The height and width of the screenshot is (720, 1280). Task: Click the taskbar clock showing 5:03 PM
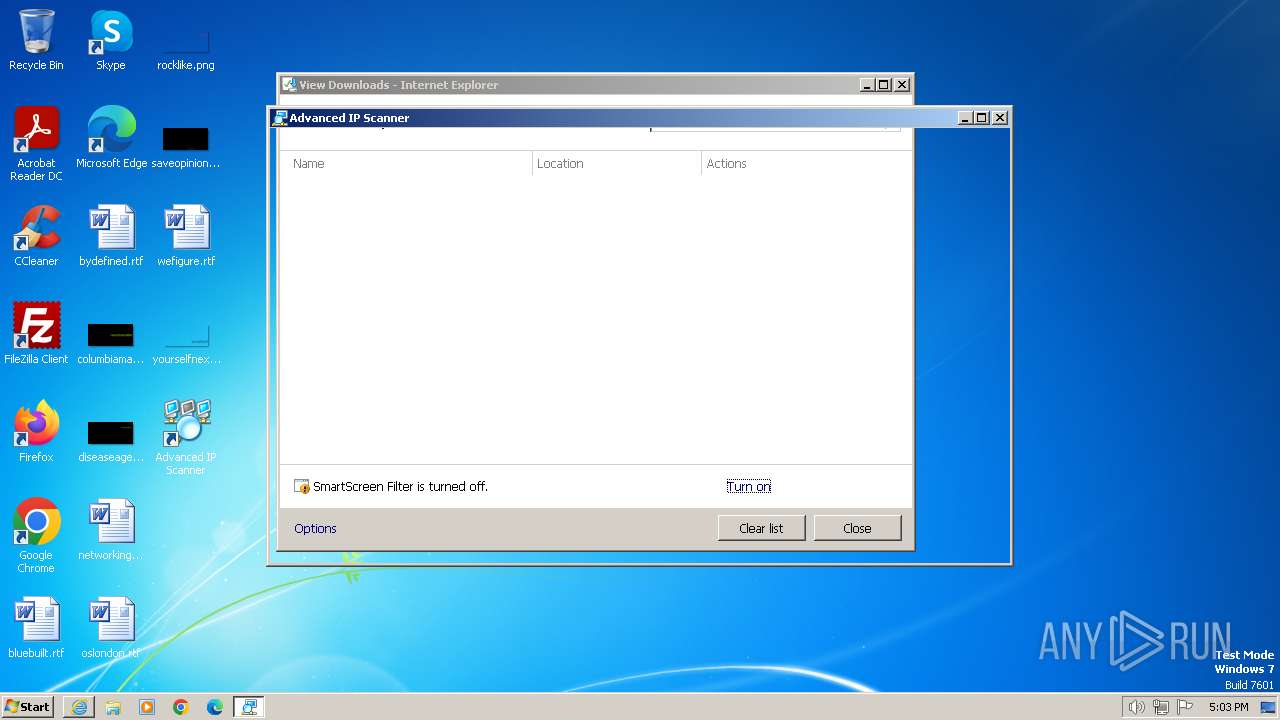[x=1228, y=707]
